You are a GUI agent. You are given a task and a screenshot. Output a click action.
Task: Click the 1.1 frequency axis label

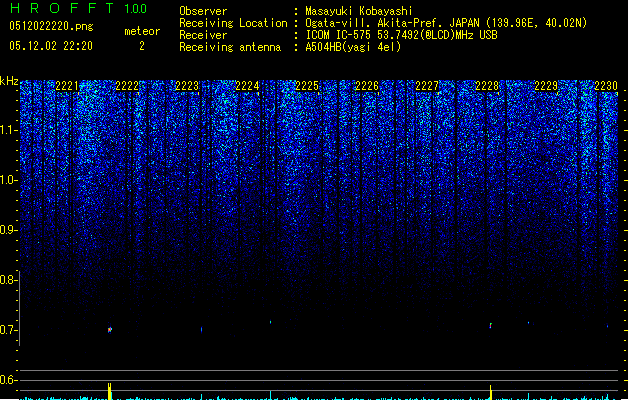pos(8,131)
